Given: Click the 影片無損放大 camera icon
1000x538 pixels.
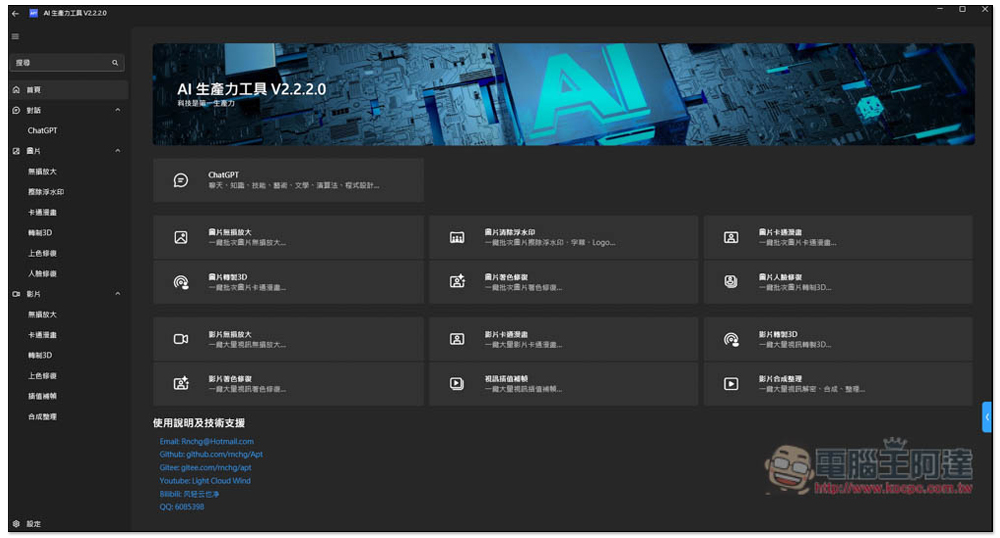Looking at the screenshot, I should (181, 339).
